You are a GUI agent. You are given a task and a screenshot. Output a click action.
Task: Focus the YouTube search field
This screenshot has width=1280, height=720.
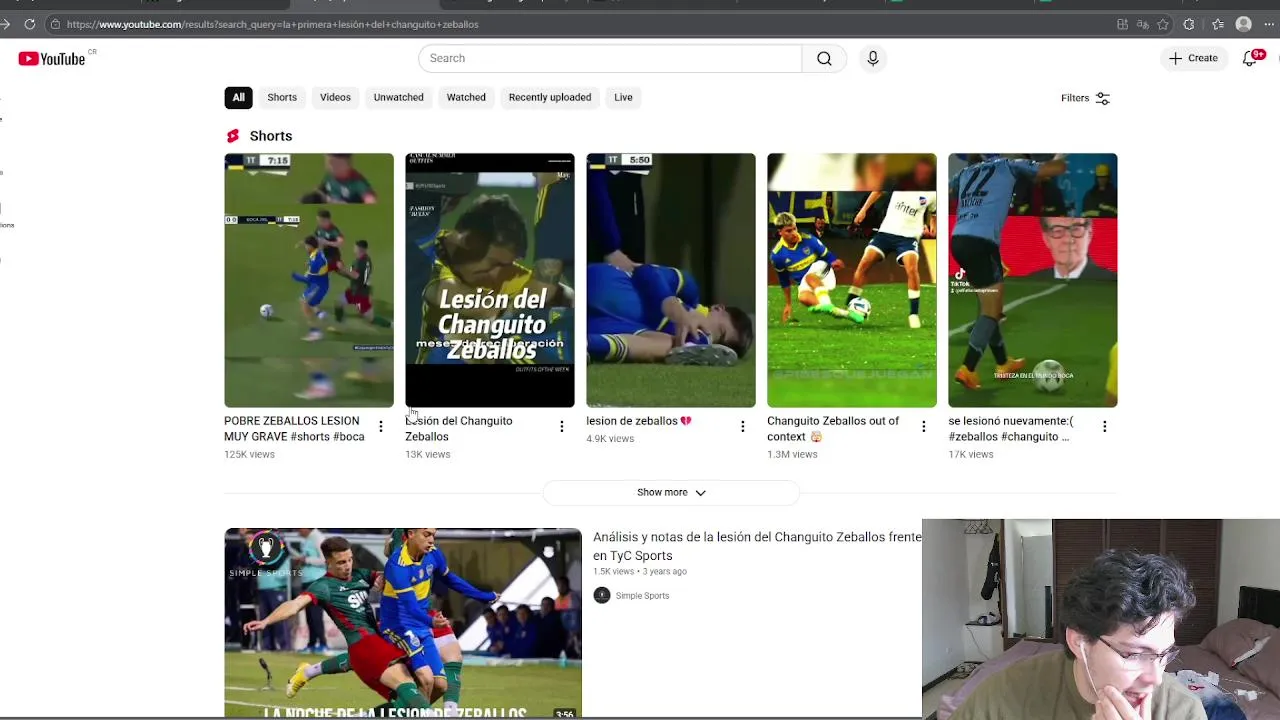point(610,58)
